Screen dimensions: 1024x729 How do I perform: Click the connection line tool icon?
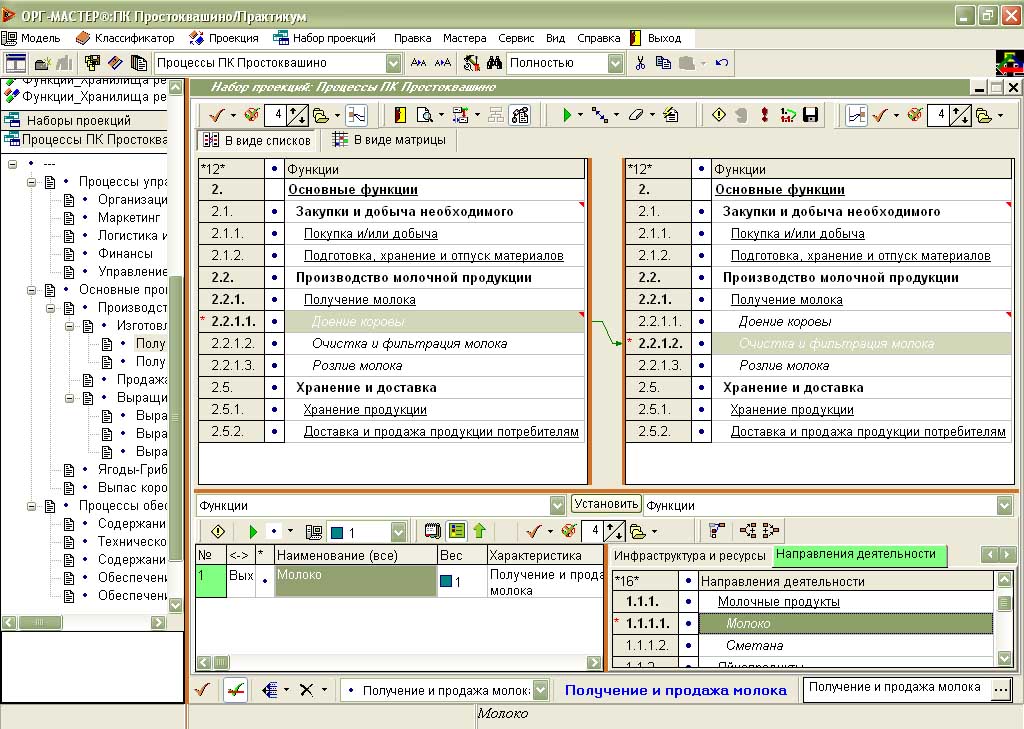click(599, 116)
